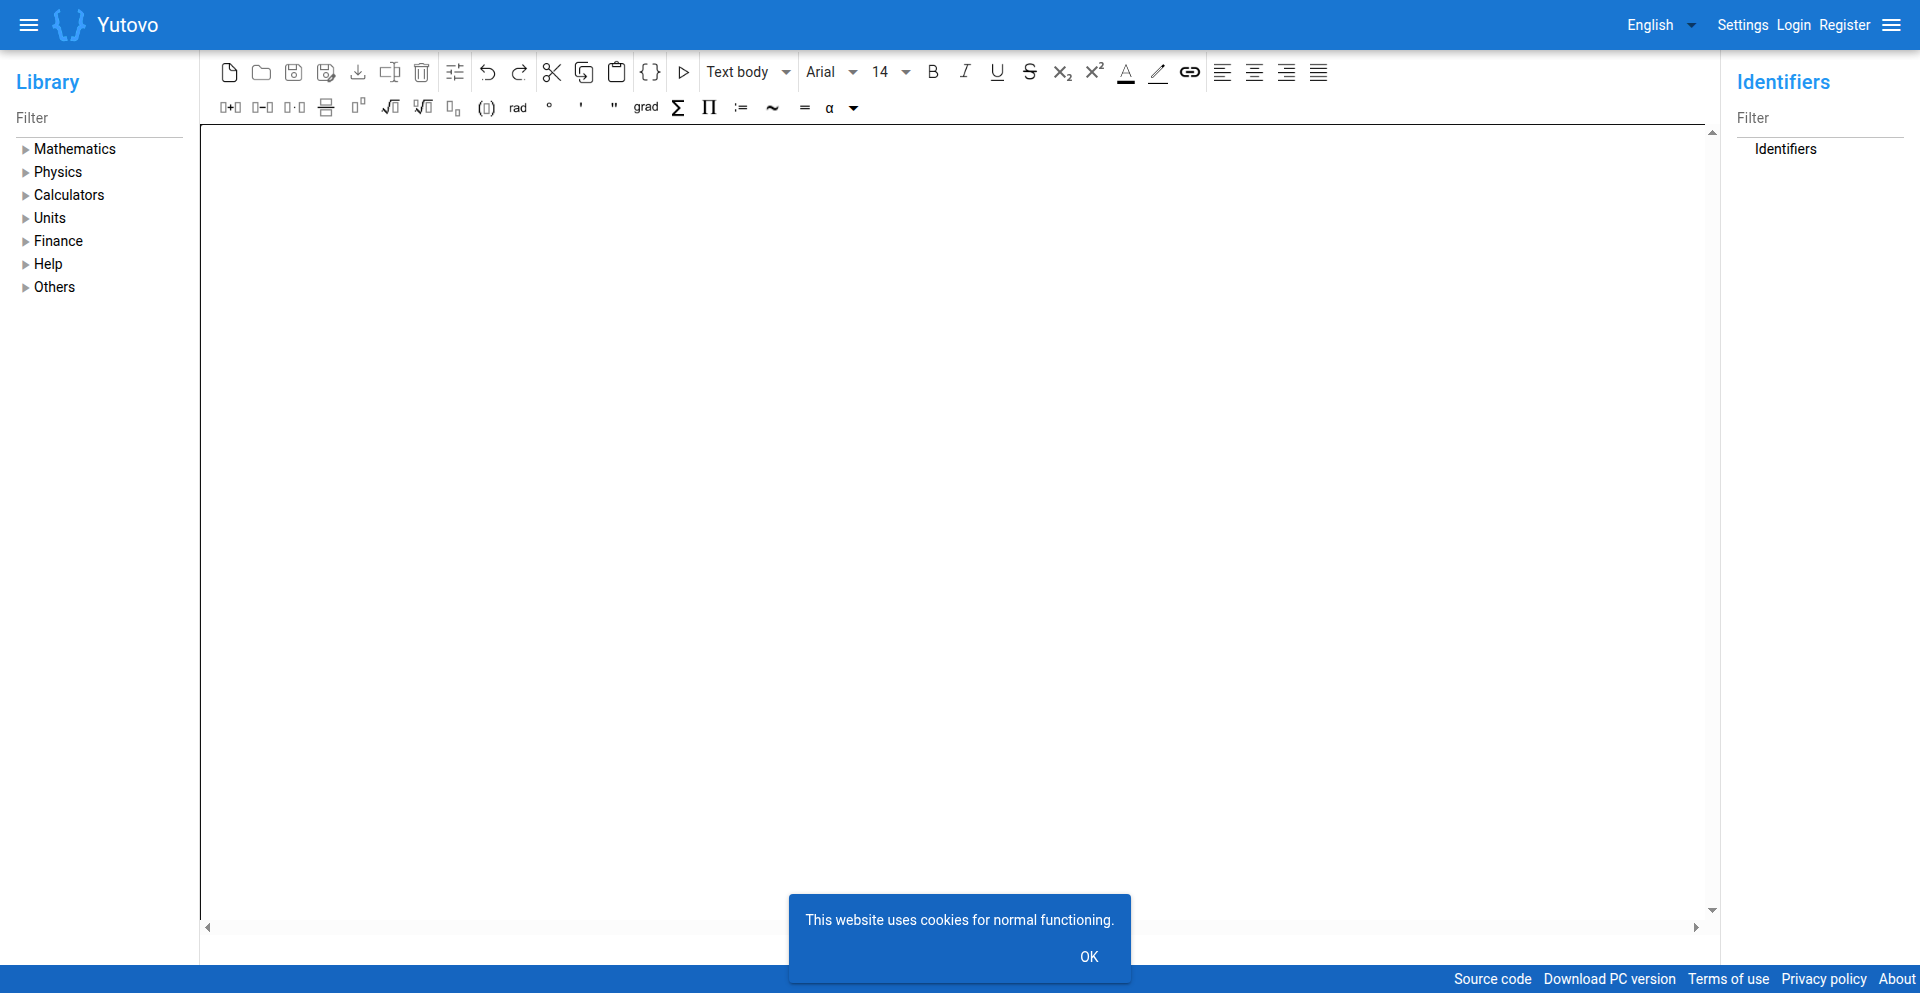Click the run calculation play icon
This screenshot has height=993, width=1920.
click(684, 72)
